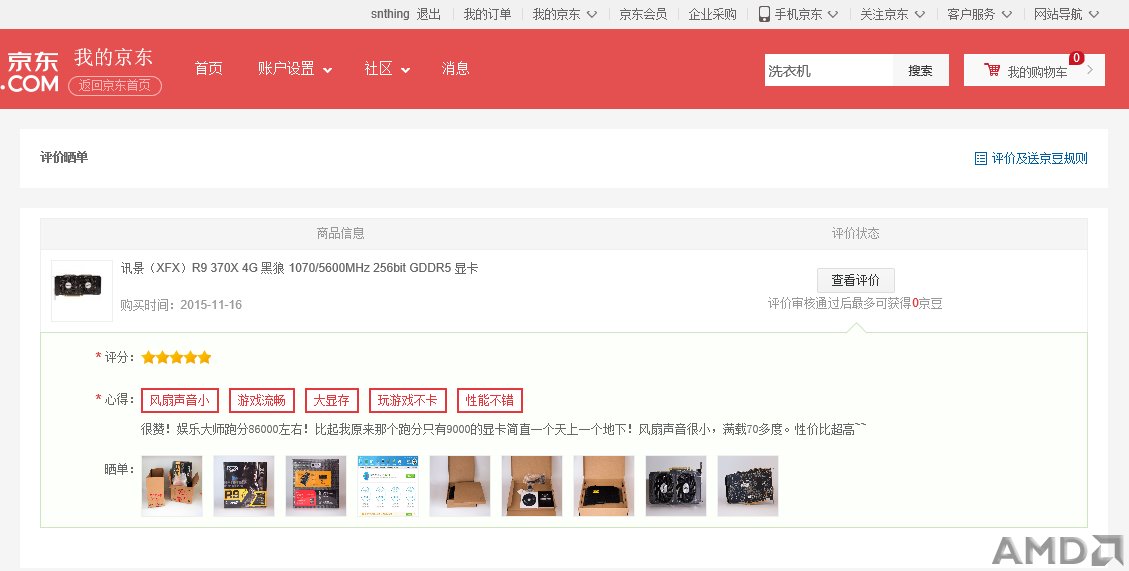Select the 大显存 tag
This screenshot has width=1129, height=571.
[x=331, y=400]
